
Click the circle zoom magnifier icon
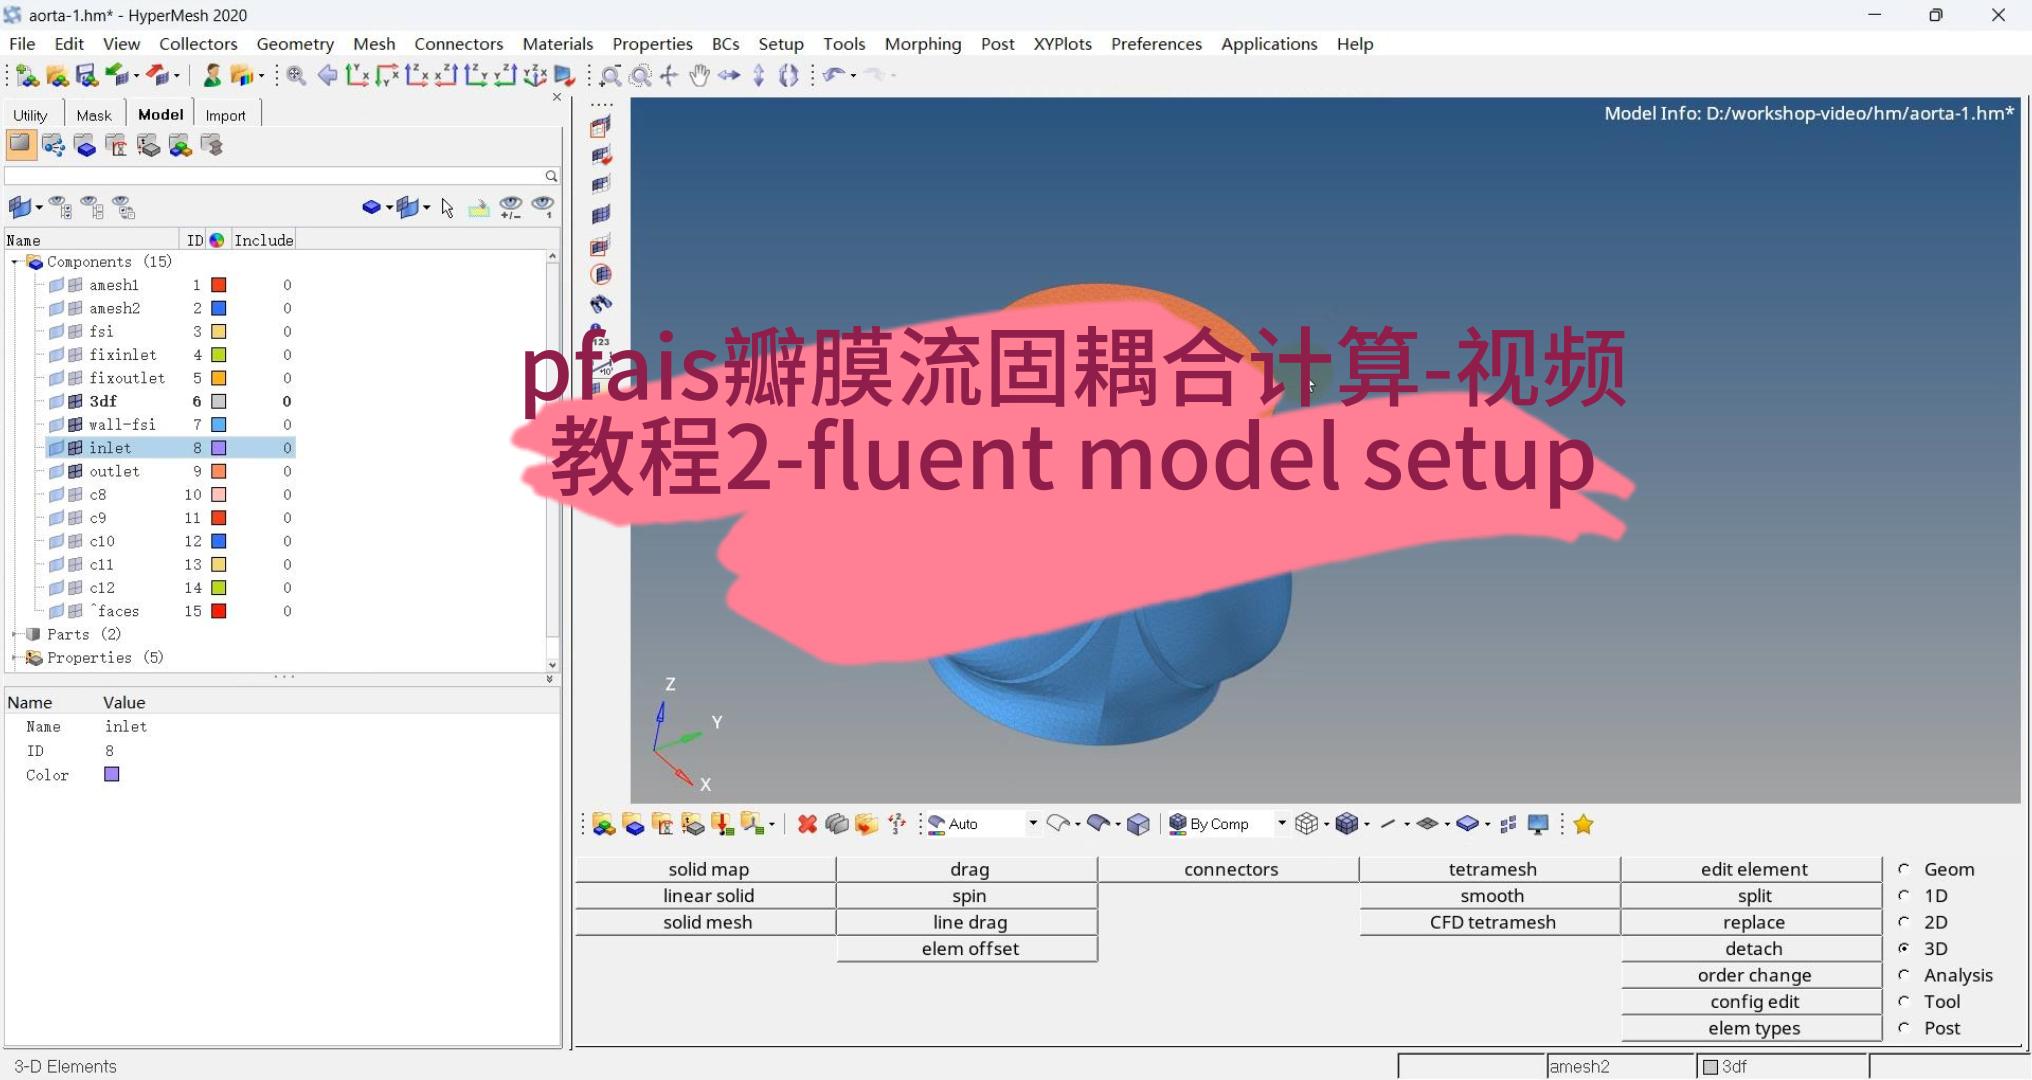[641, 75]
